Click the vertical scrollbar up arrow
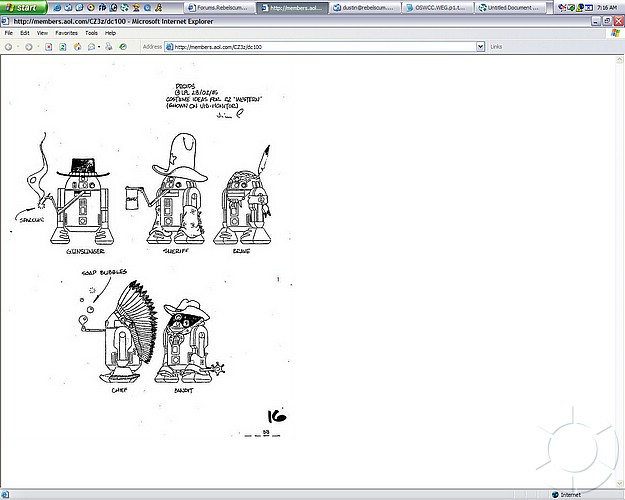625x500 pixels. pyautogui.click(x=620, y=60)
